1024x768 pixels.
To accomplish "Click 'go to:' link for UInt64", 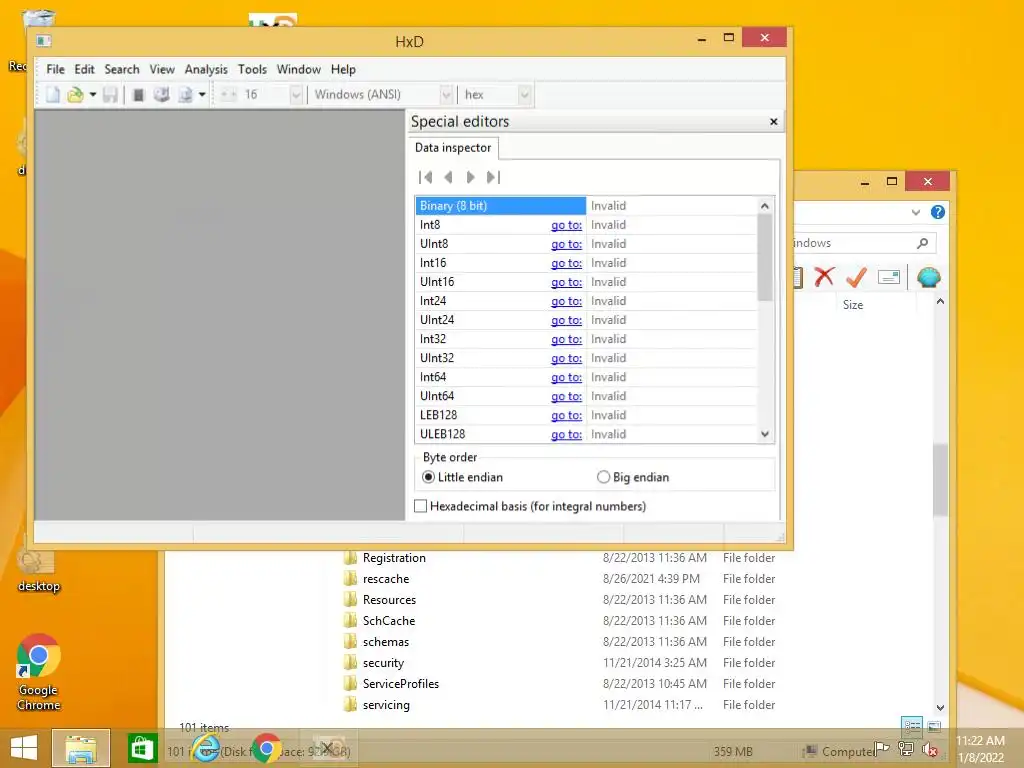I will click(x=566, y=396).
